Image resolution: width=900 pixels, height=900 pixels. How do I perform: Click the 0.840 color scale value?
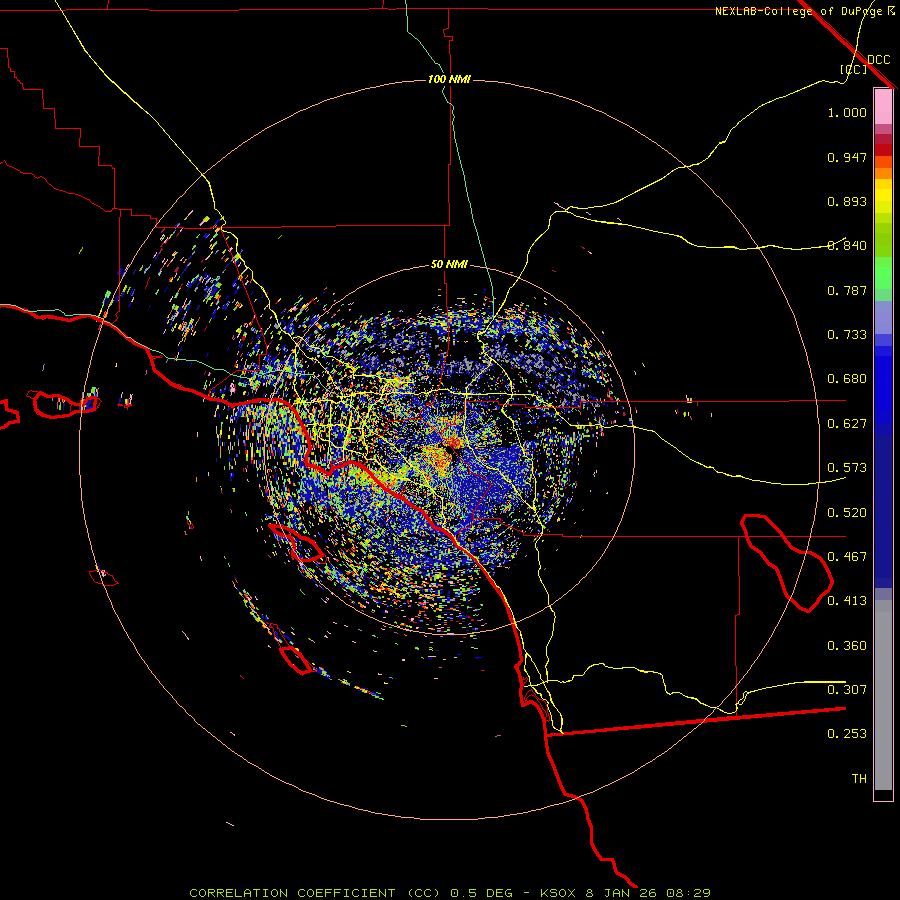[847, 246]
